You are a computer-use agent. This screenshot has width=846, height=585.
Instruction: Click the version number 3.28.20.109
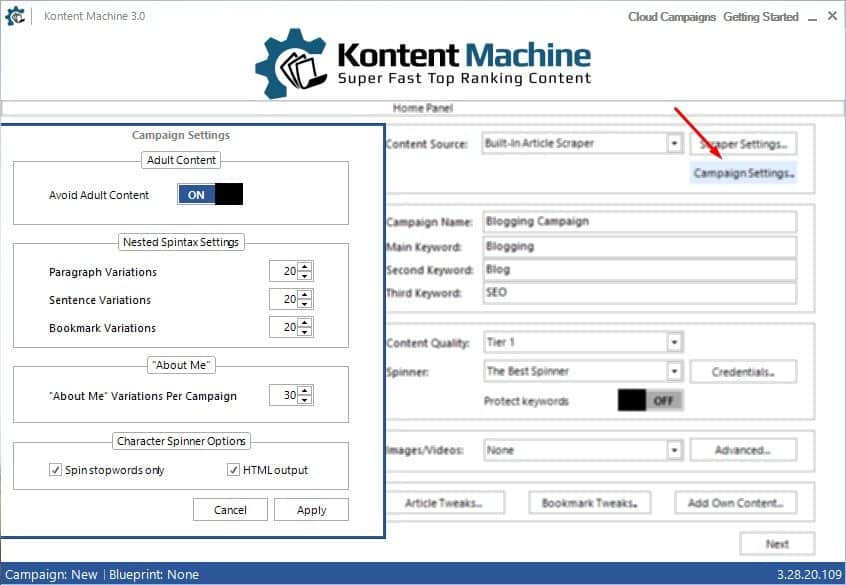[809, 574]
